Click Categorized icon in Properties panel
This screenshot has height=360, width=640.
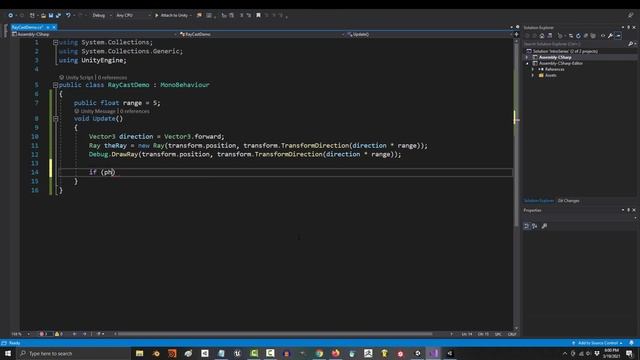[527, 226]
